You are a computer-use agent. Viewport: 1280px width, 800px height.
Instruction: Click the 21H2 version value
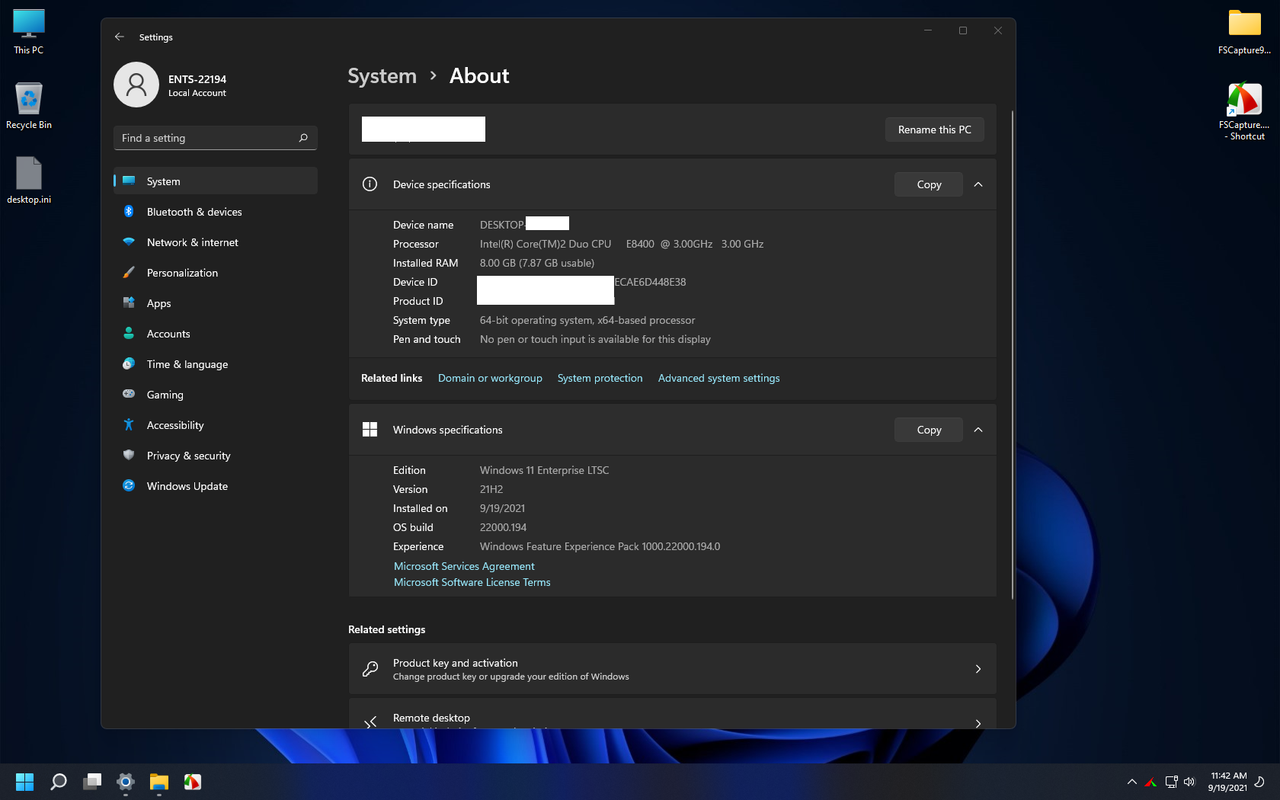click(491, 489)
